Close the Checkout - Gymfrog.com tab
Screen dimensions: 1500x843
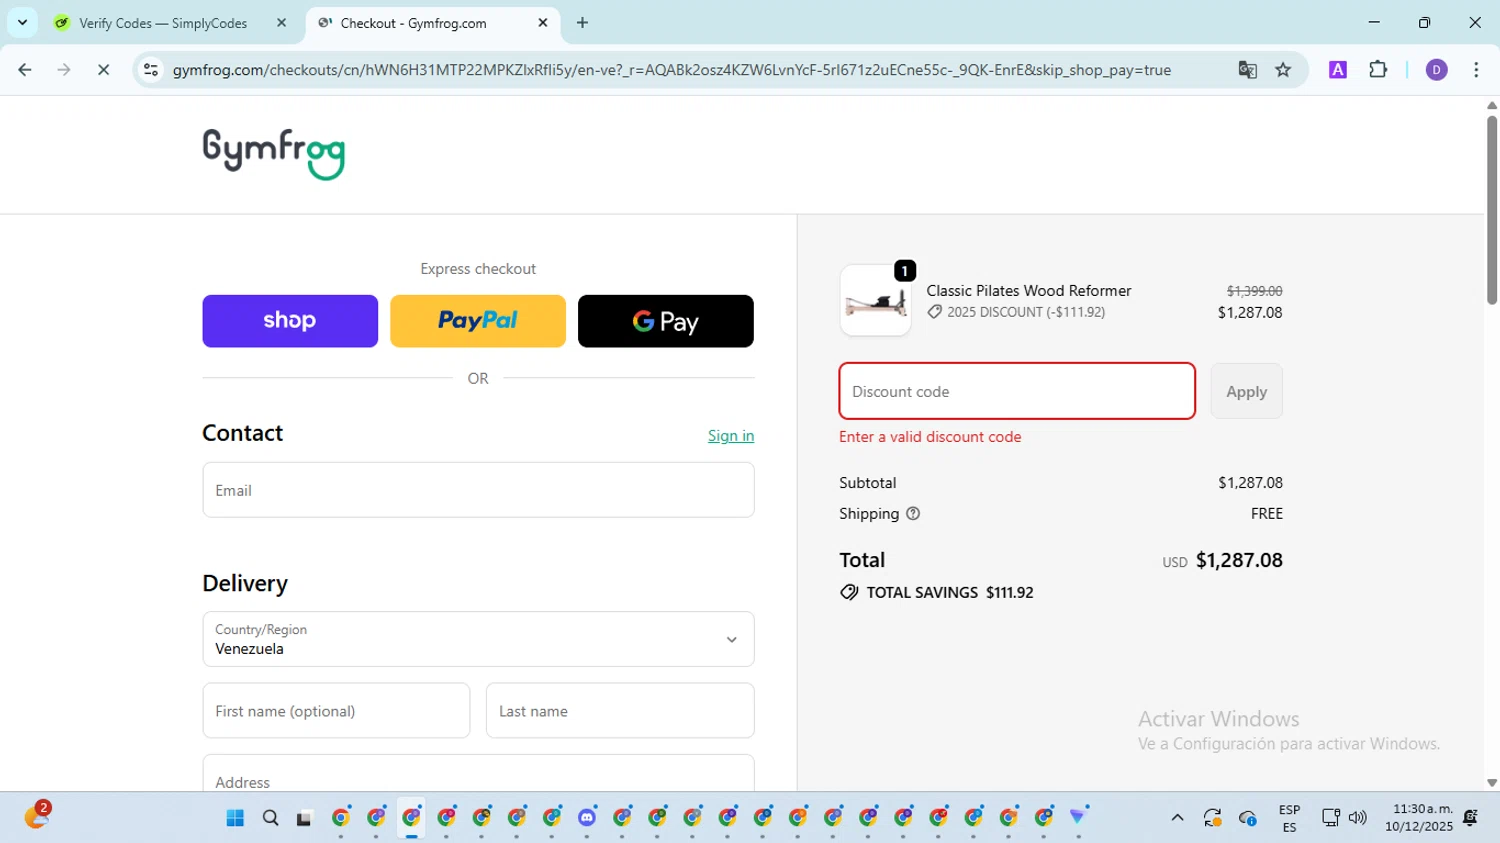point(543,23)
